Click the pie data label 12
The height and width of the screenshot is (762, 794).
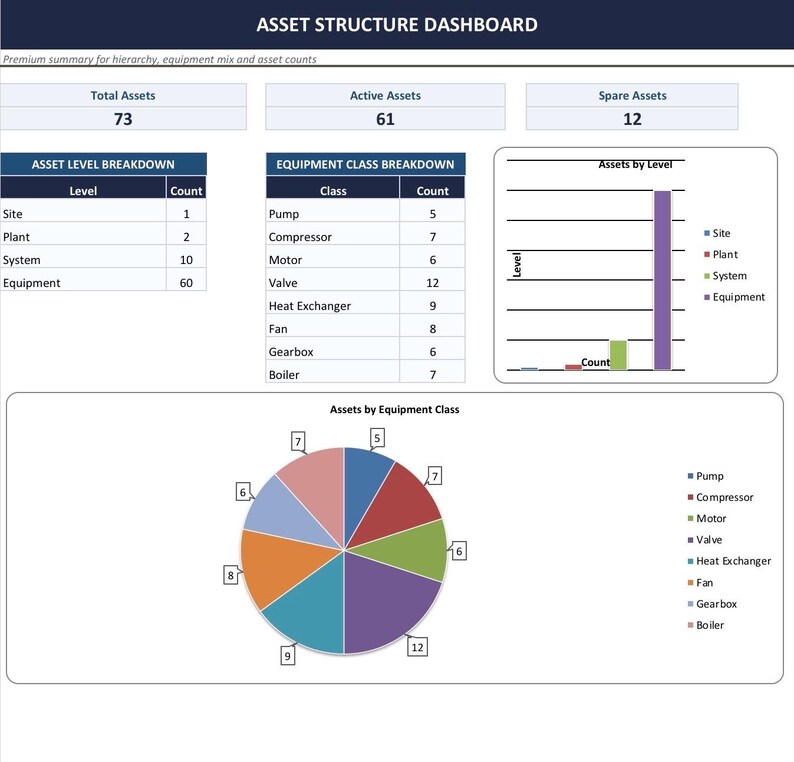click(417, 647)
